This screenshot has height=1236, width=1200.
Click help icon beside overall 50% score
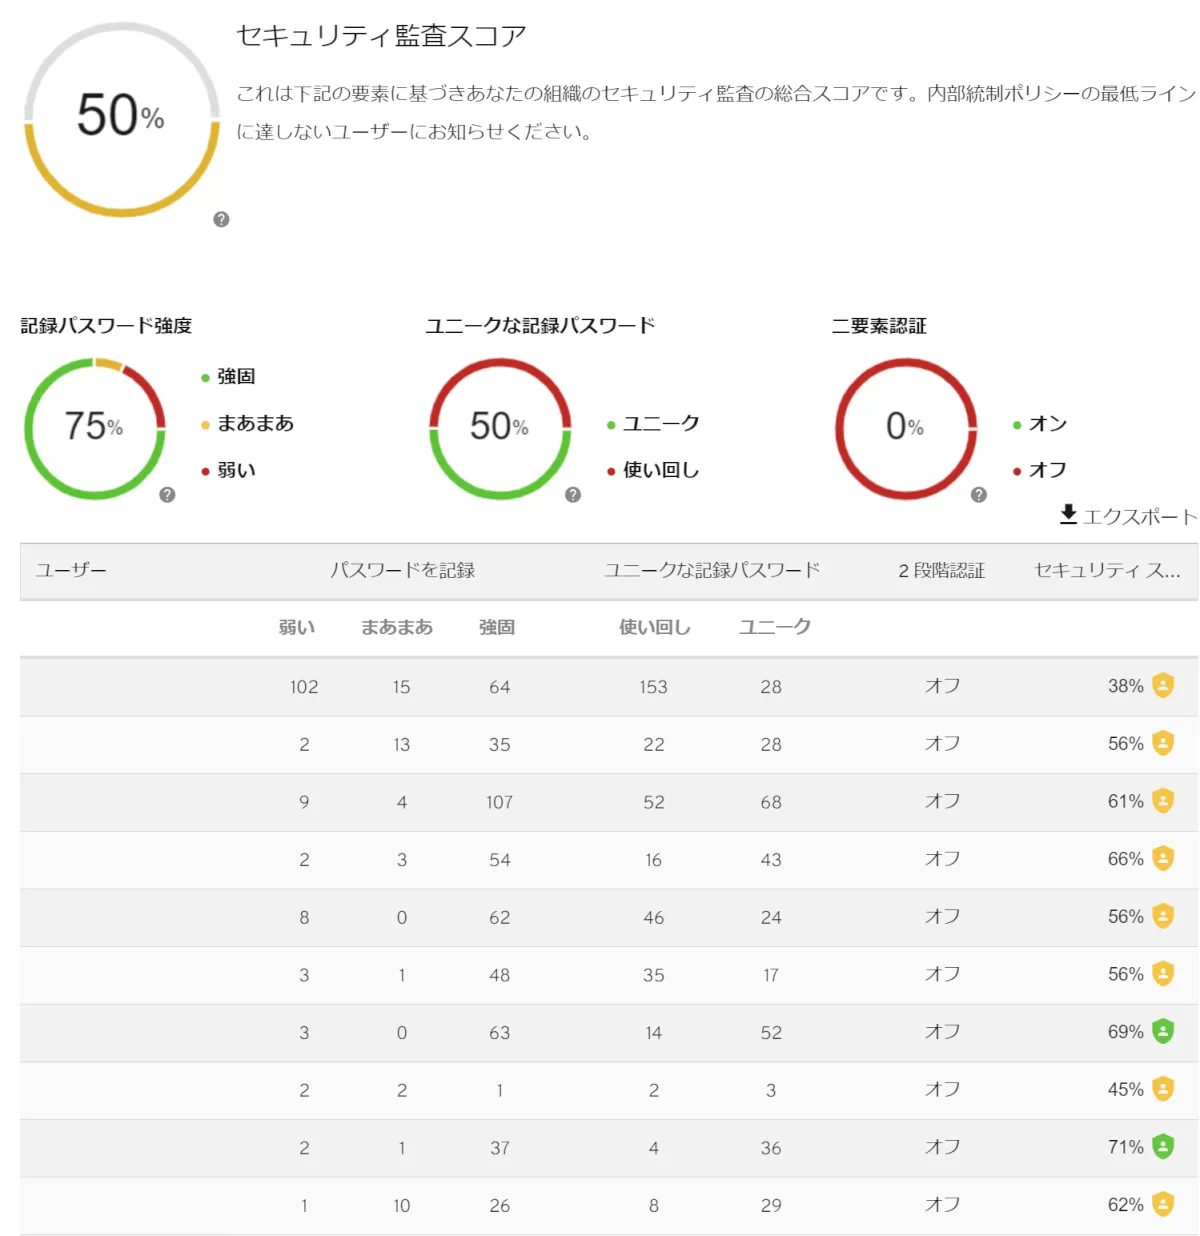coord(221,220)
